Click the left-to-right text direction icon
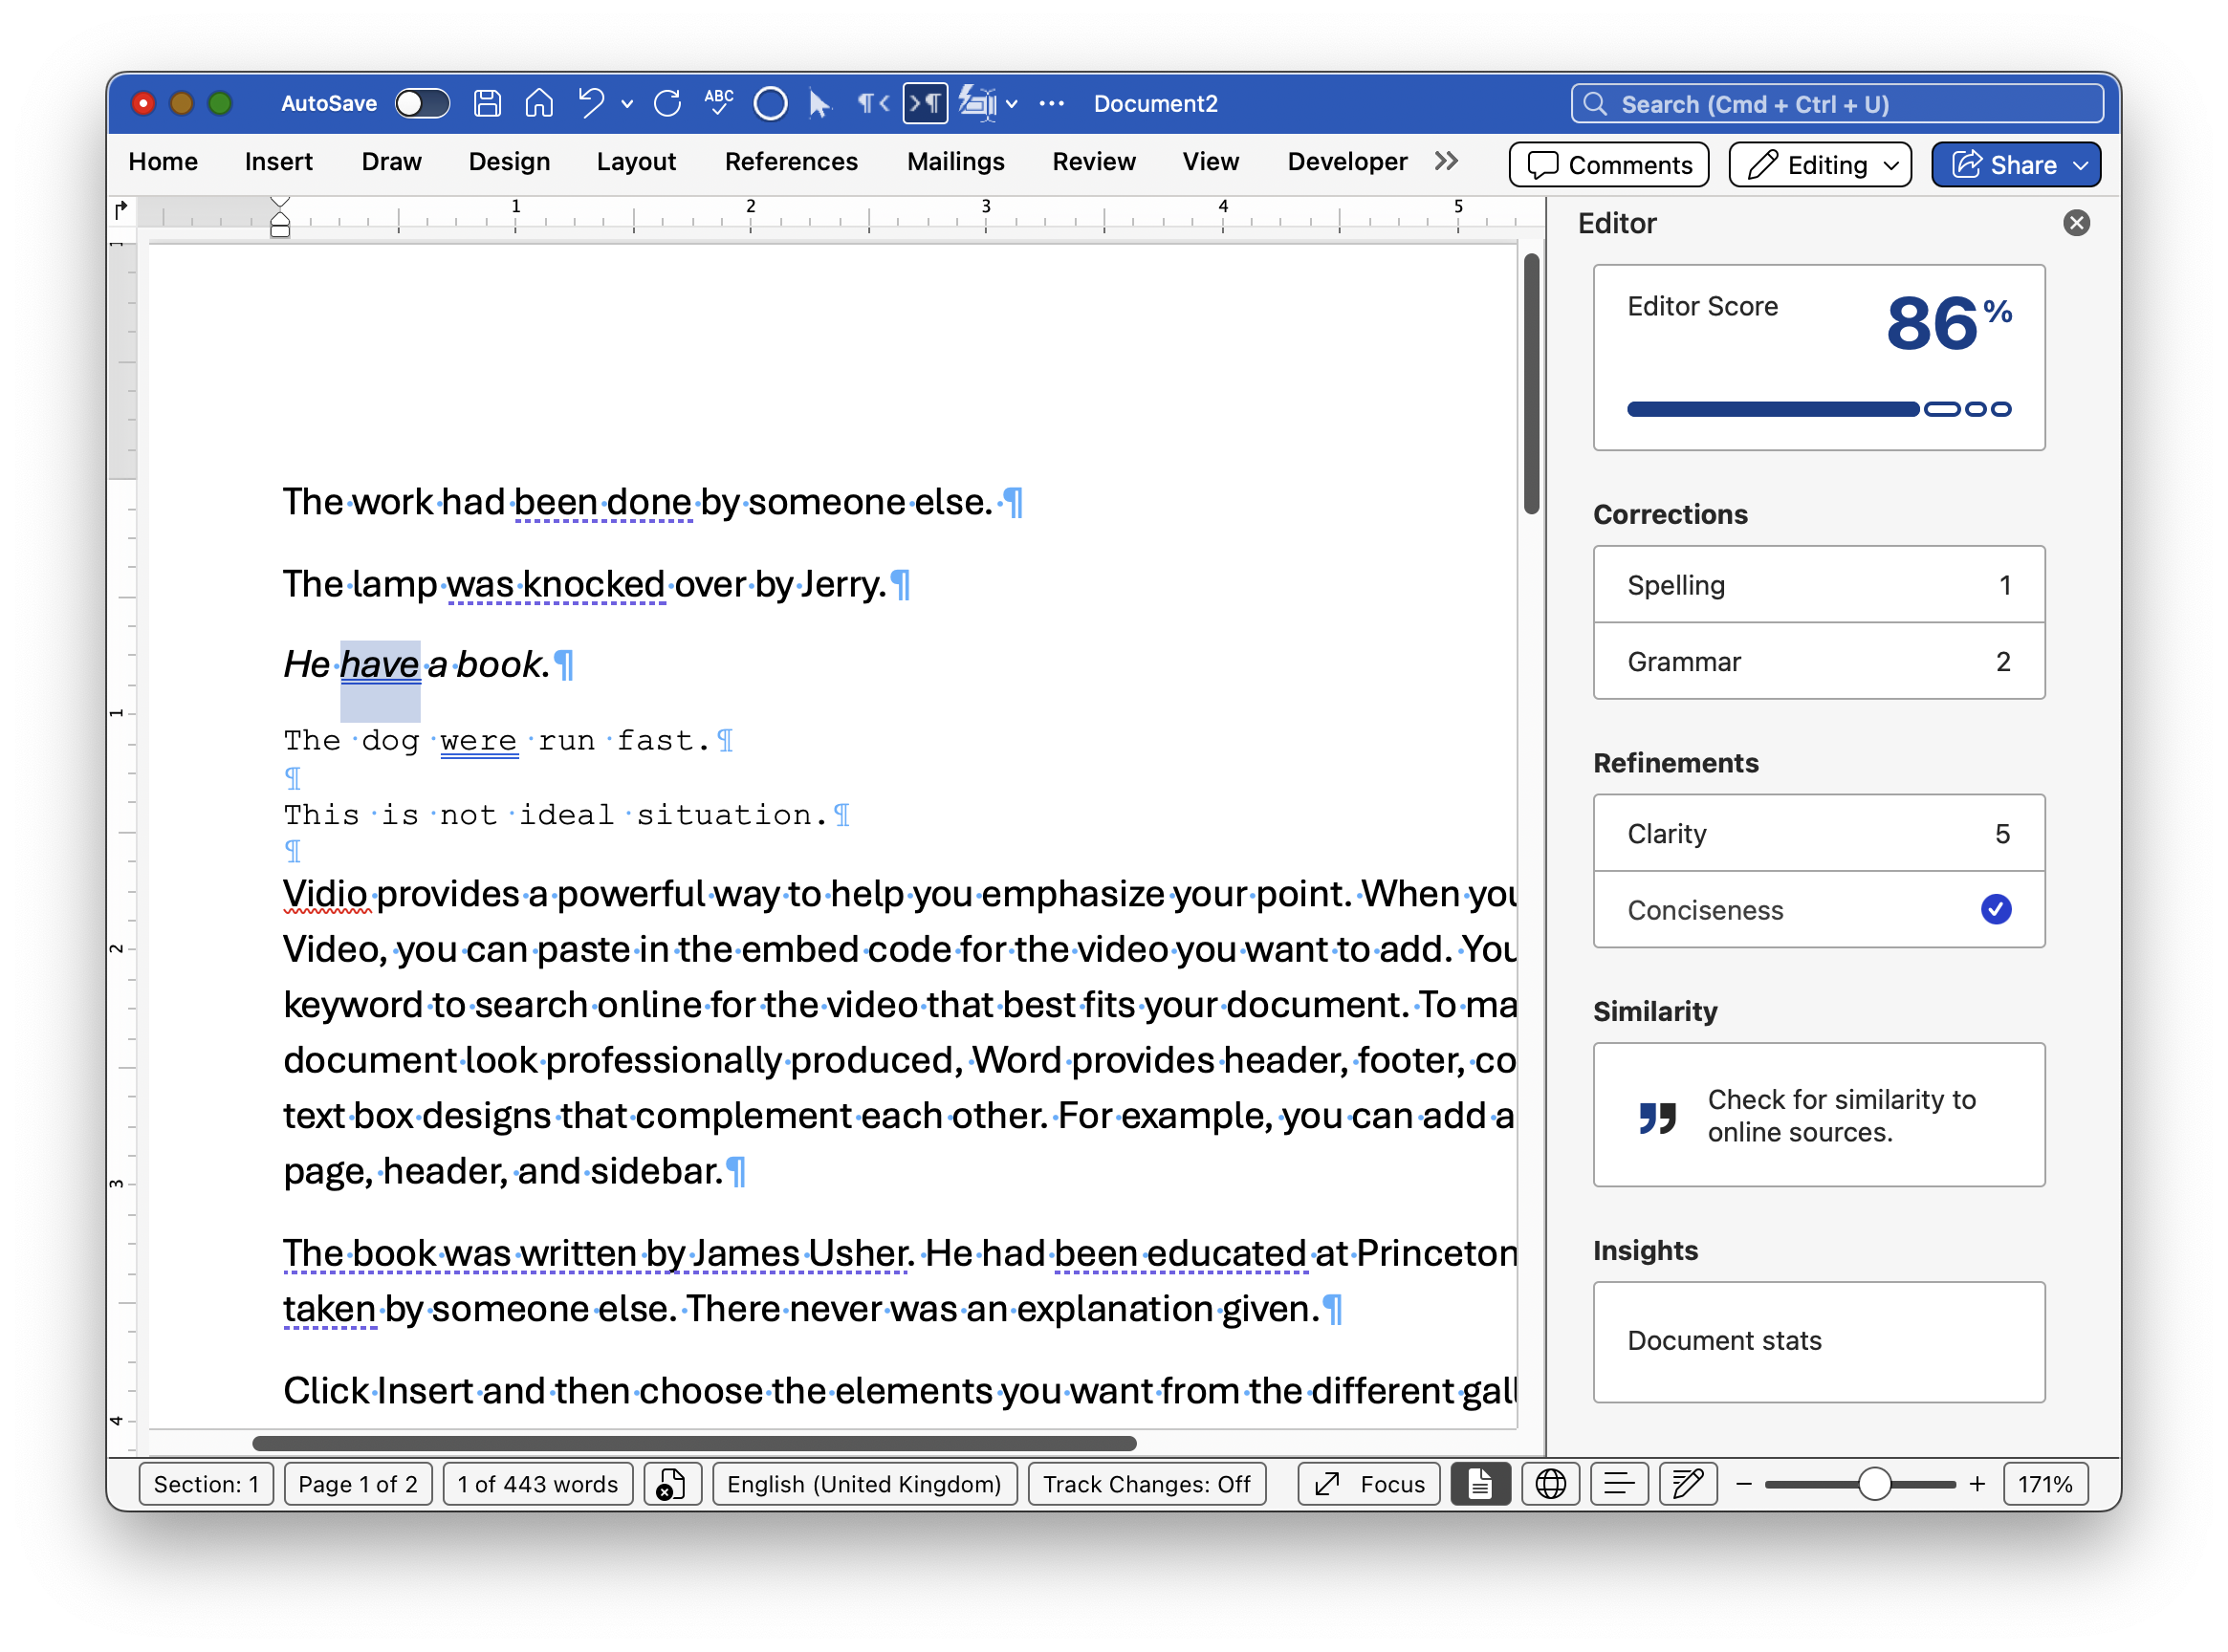Viewport: 2228px width, 1652px height. [925, 104]
